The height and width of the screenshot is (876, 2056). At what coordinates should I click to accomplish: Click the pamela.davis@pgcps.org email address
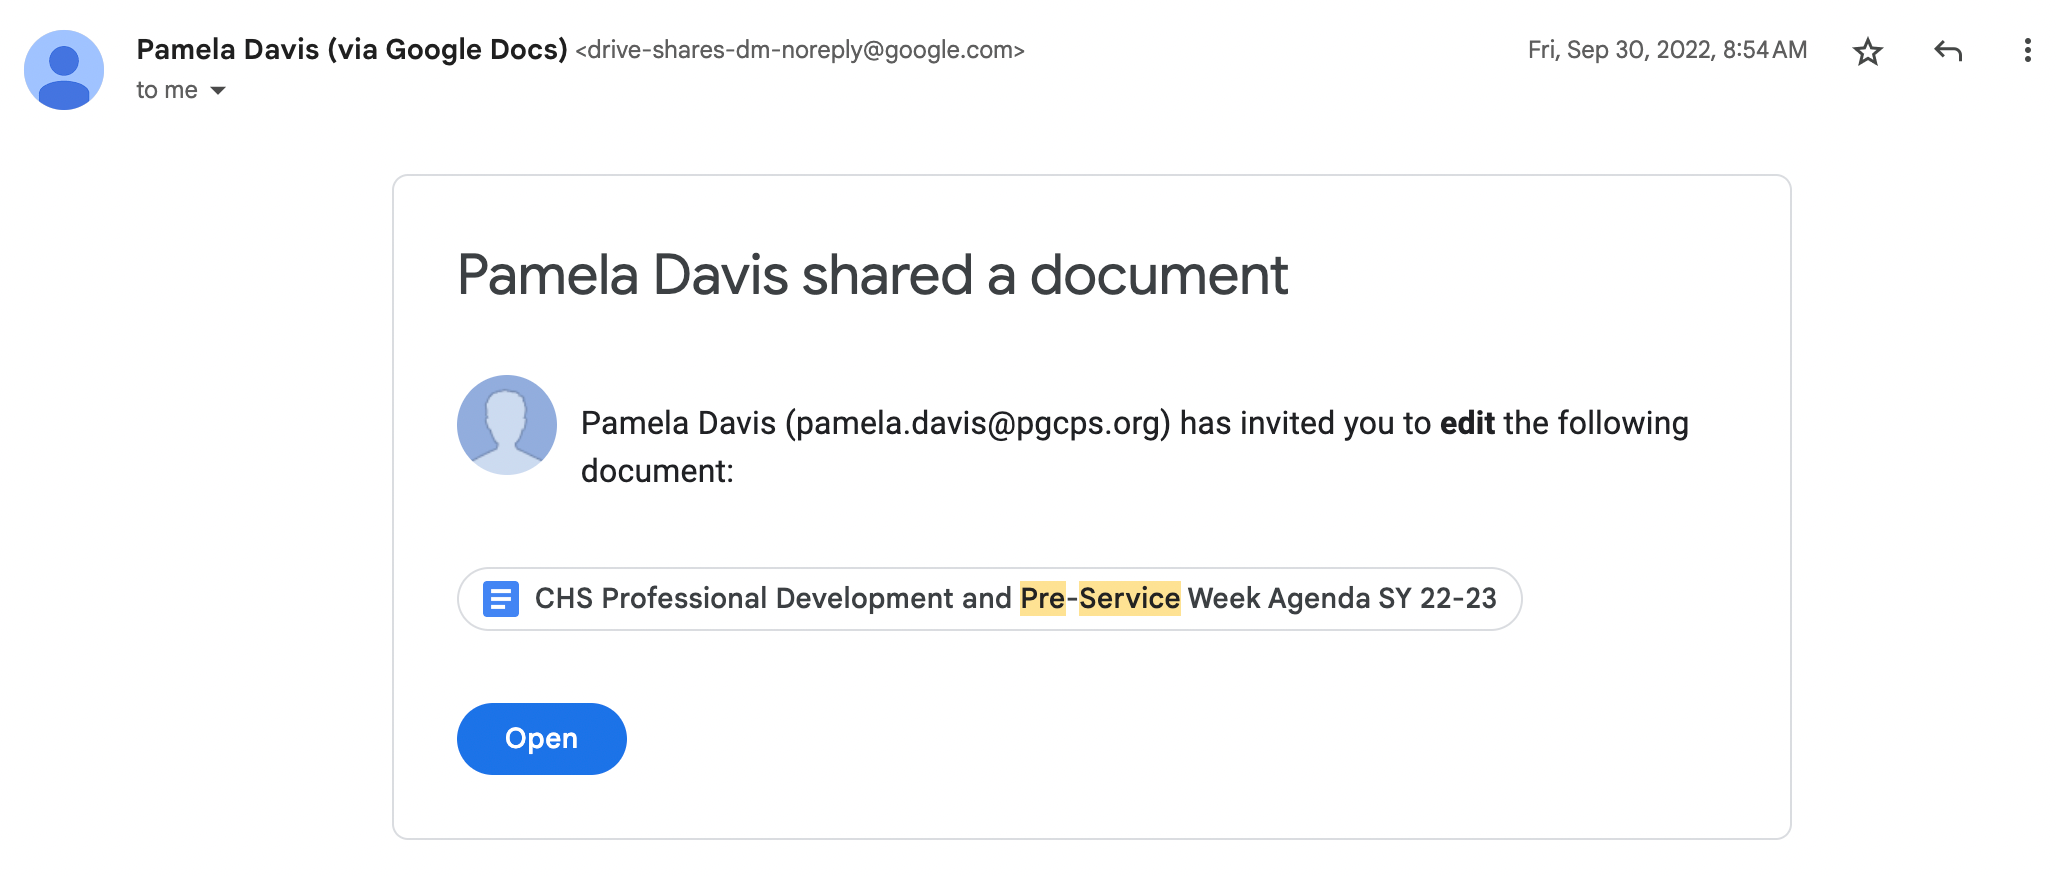point(978,423)
